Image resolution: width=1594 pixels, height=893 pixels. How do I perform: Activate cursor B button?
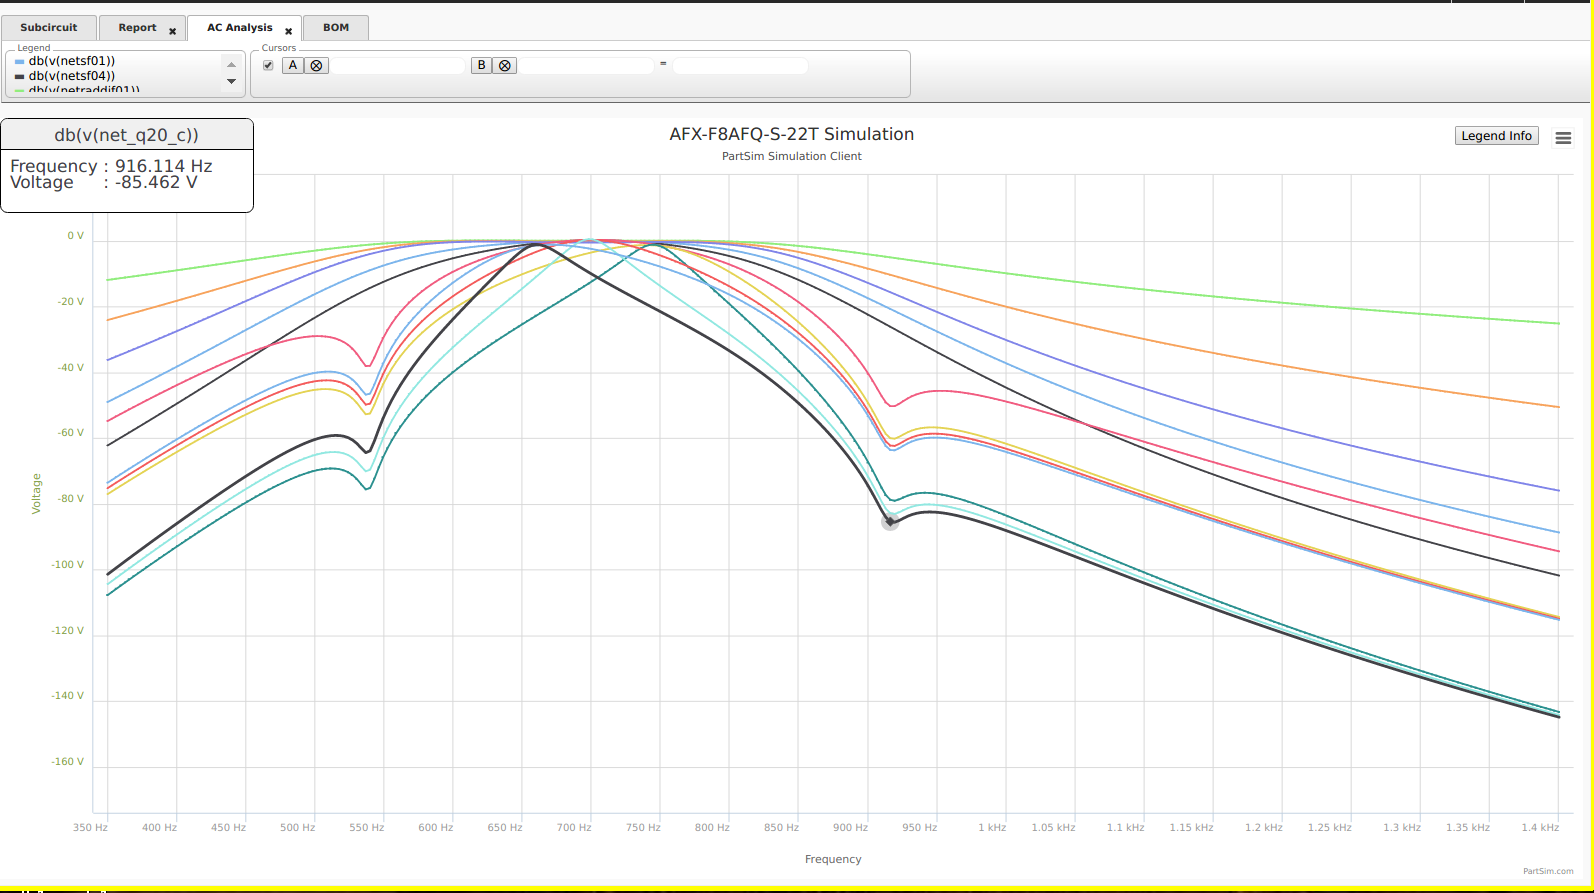482,66
